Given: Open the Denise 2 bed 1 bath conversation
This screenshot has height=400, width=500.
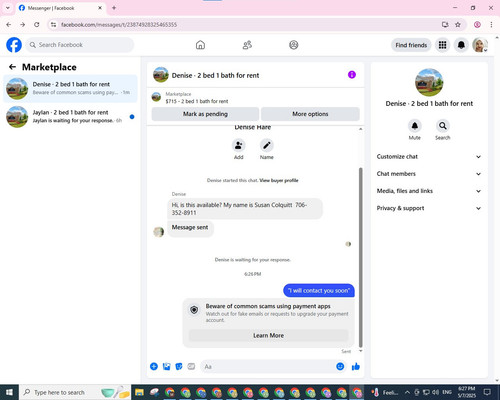Looking at the screenshot, I should coord(70,89).
